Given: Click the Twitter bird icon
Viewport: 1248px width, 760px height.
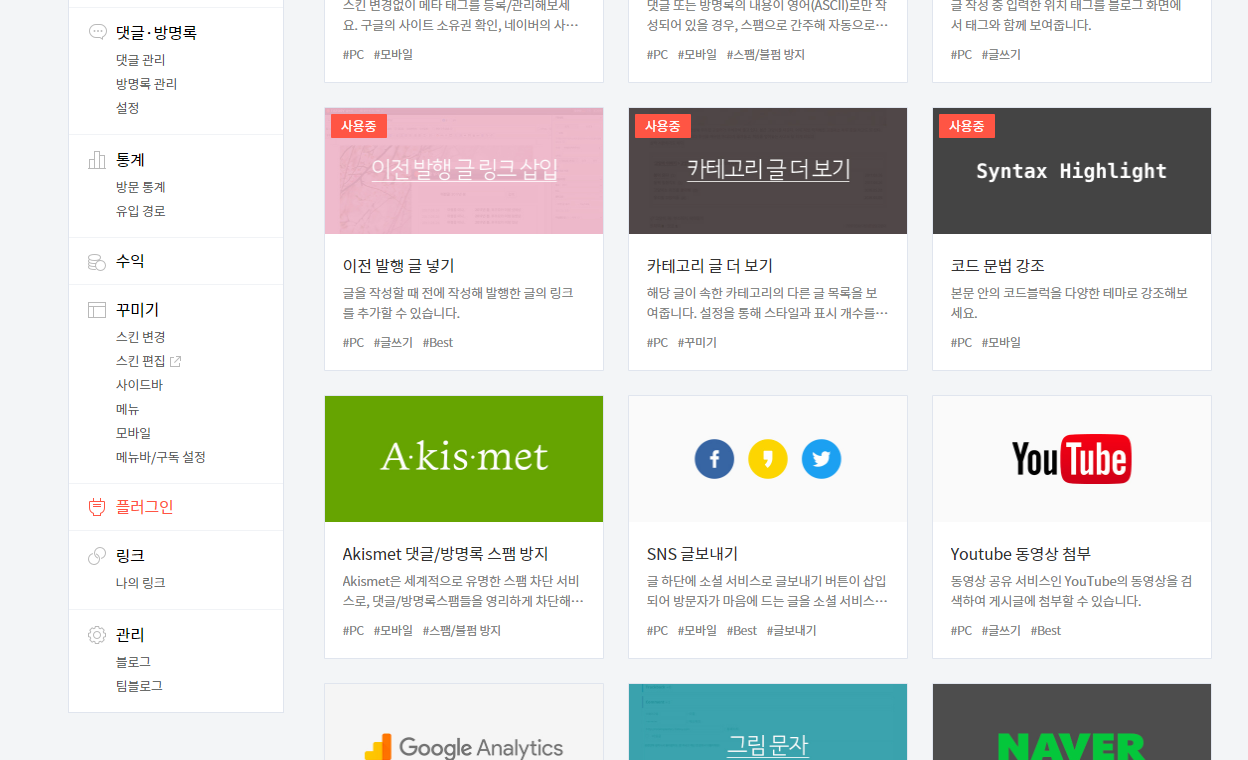Looking at the screenshot, I should 821,459.
